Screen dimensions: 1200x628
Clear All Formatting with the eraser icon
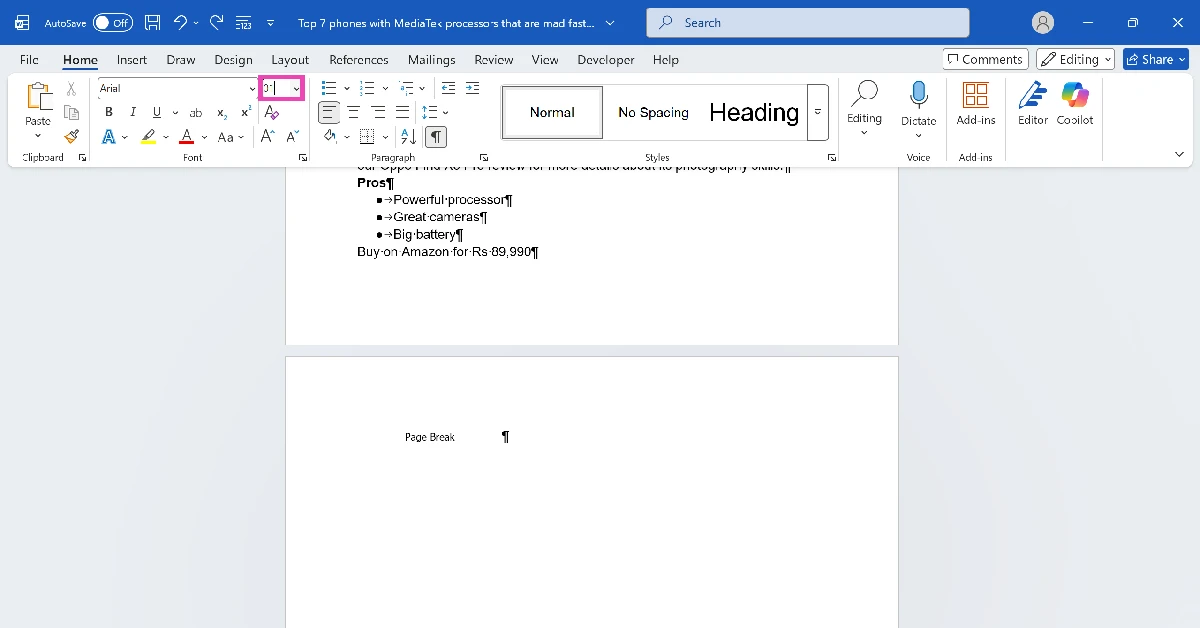click(x=271, y=112)
